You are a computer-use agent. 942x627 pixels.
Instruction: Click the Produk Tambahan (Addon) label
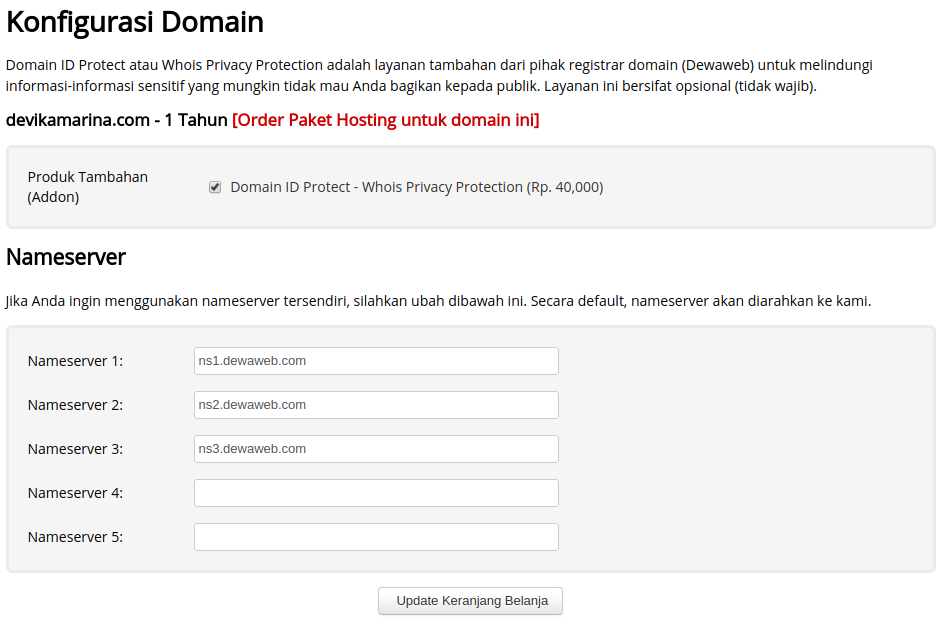coord(87,187)
